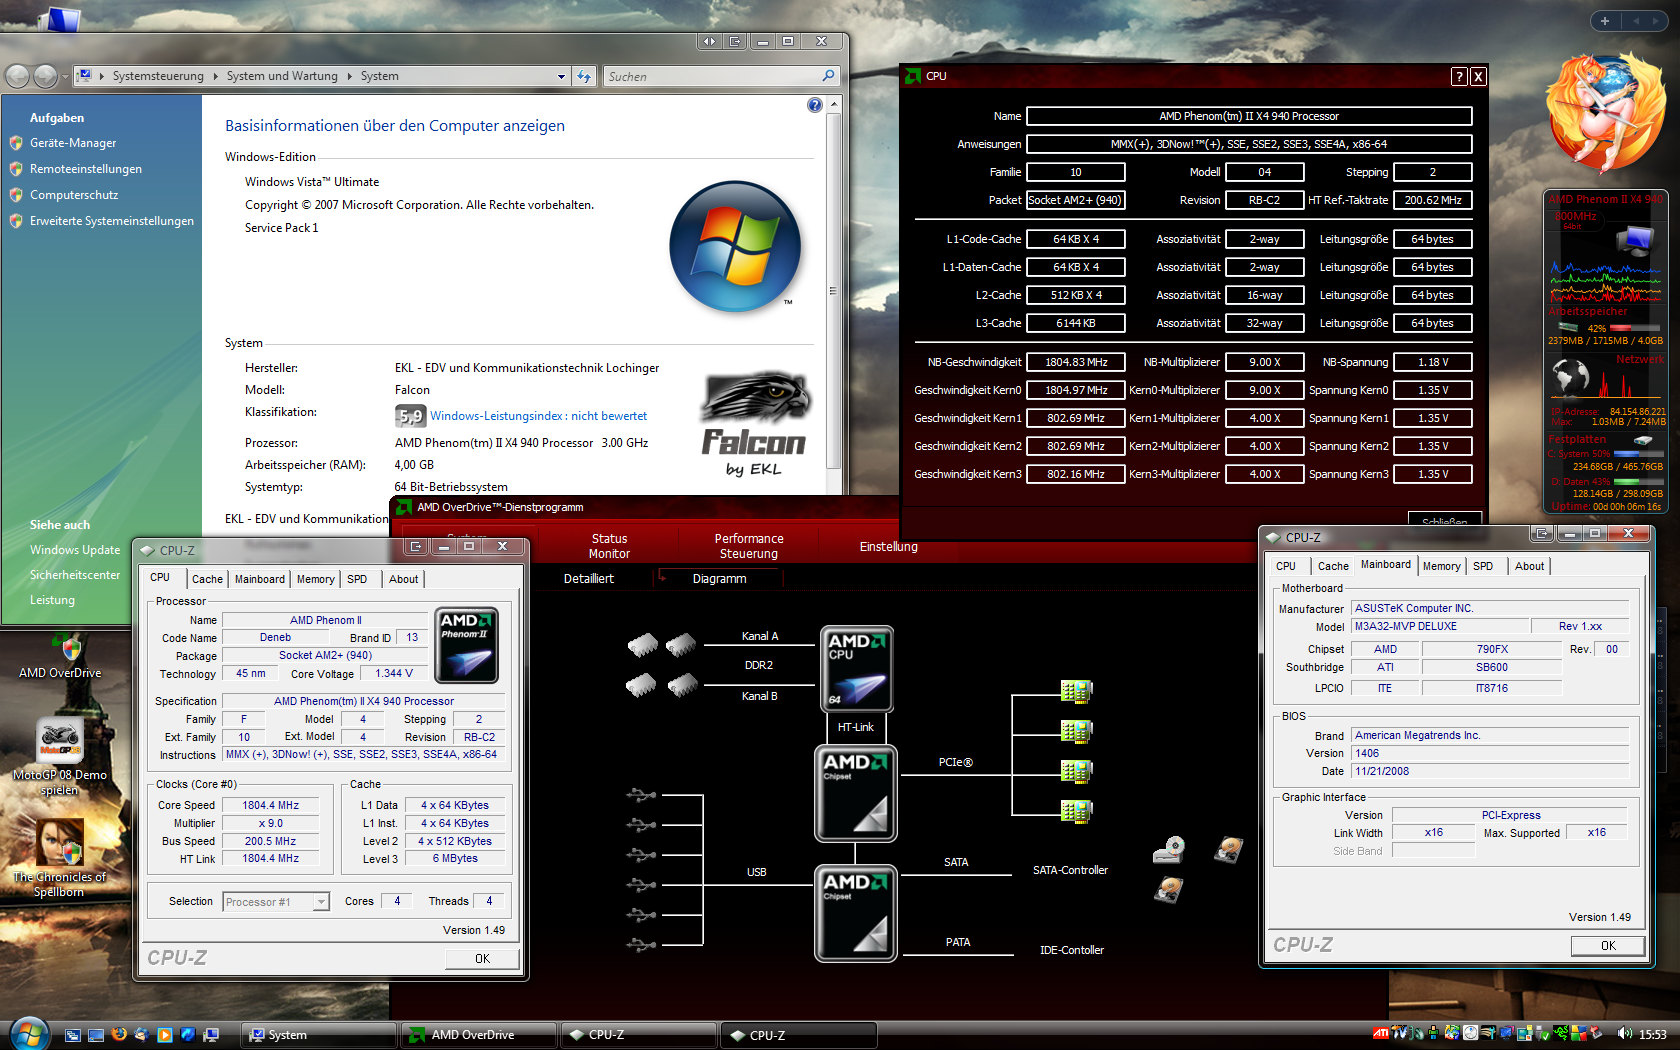Select The Chronicles of Spellborn desktop icon

pyautogui.click(x=60, y=843)
